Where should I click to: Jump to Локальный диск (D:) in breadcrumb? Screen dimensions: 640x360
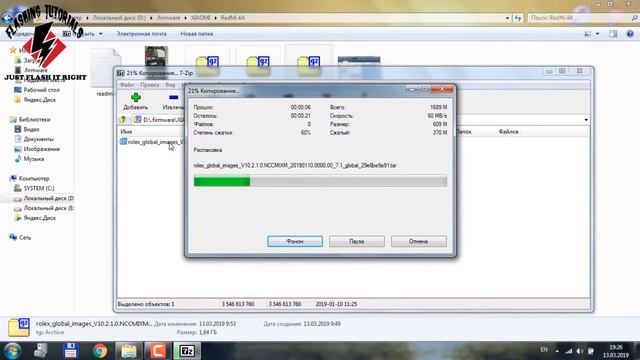(119, 18)
